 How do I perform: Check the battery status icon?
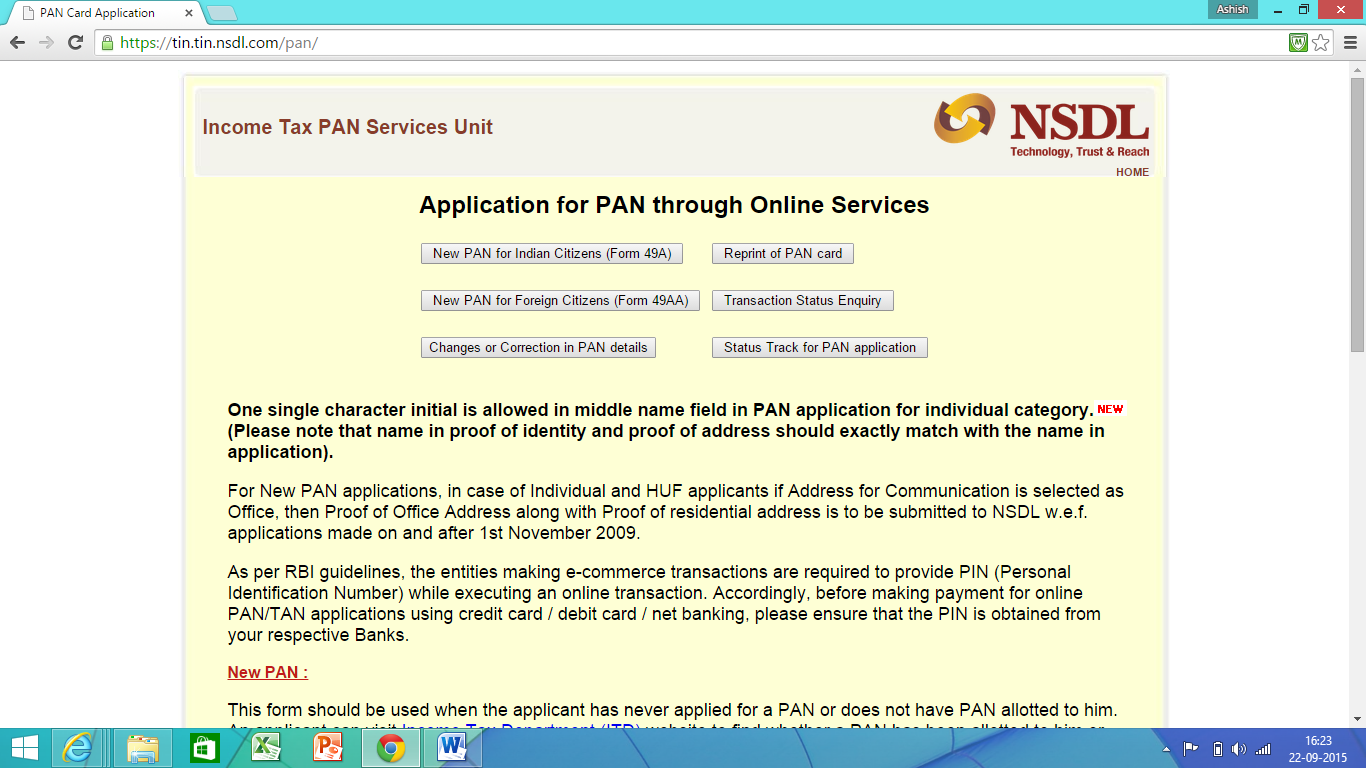coord(1217,749)
